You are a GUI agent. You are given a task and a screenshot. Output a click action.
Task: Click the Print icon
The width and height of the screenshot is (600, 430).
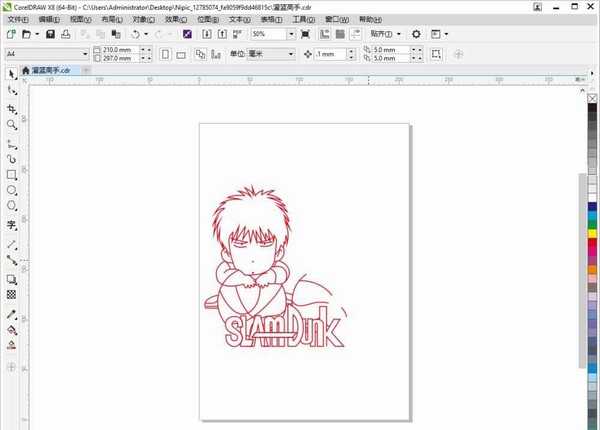(x=66, y=34)
